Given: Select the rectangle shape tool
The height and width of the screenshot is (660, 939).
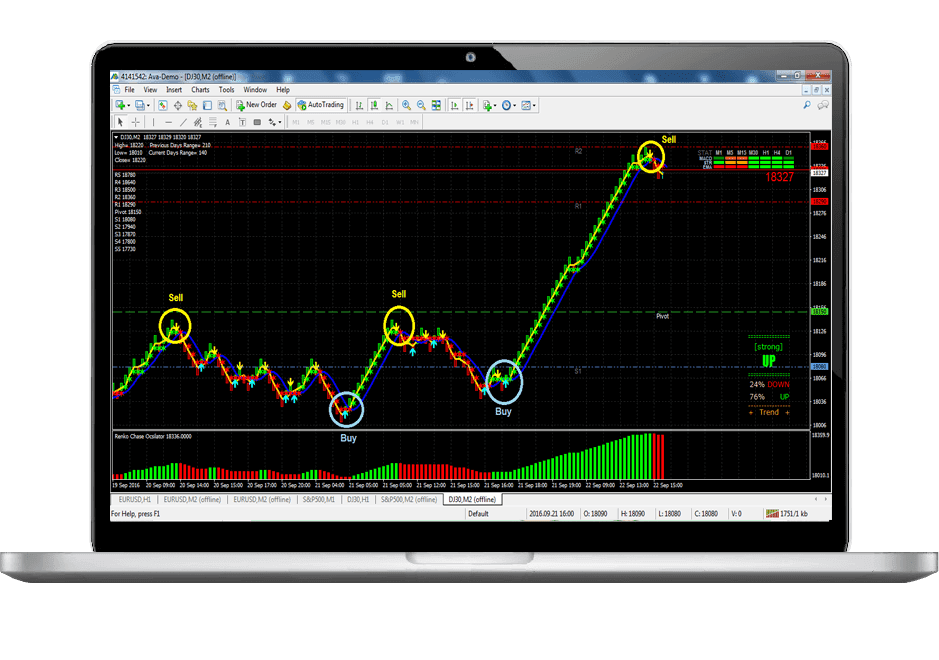Looking at the screenshot, I should coord(258,122).
